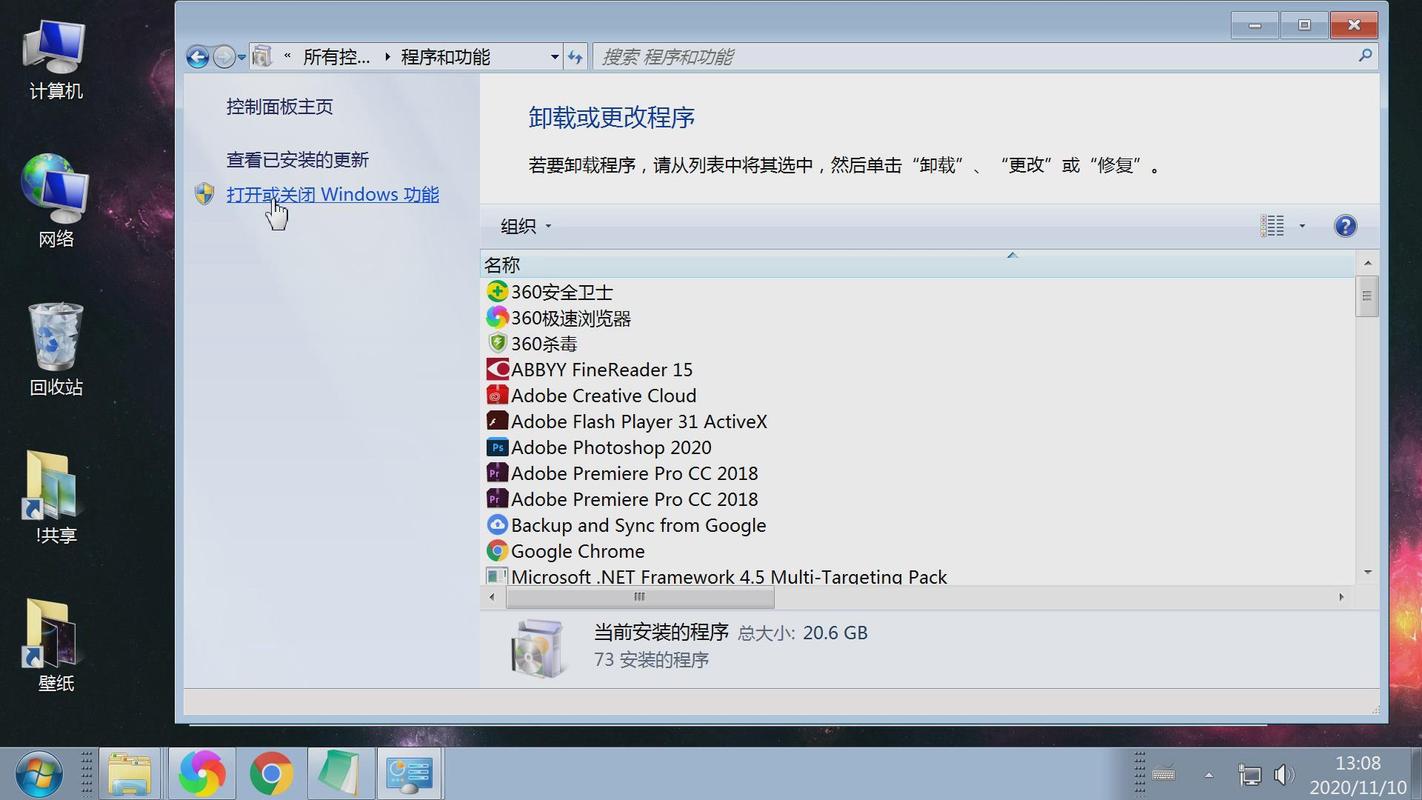Click the refresh icon in the address bar
This screenshot has height=800, width=1422.
click(575, 57)
